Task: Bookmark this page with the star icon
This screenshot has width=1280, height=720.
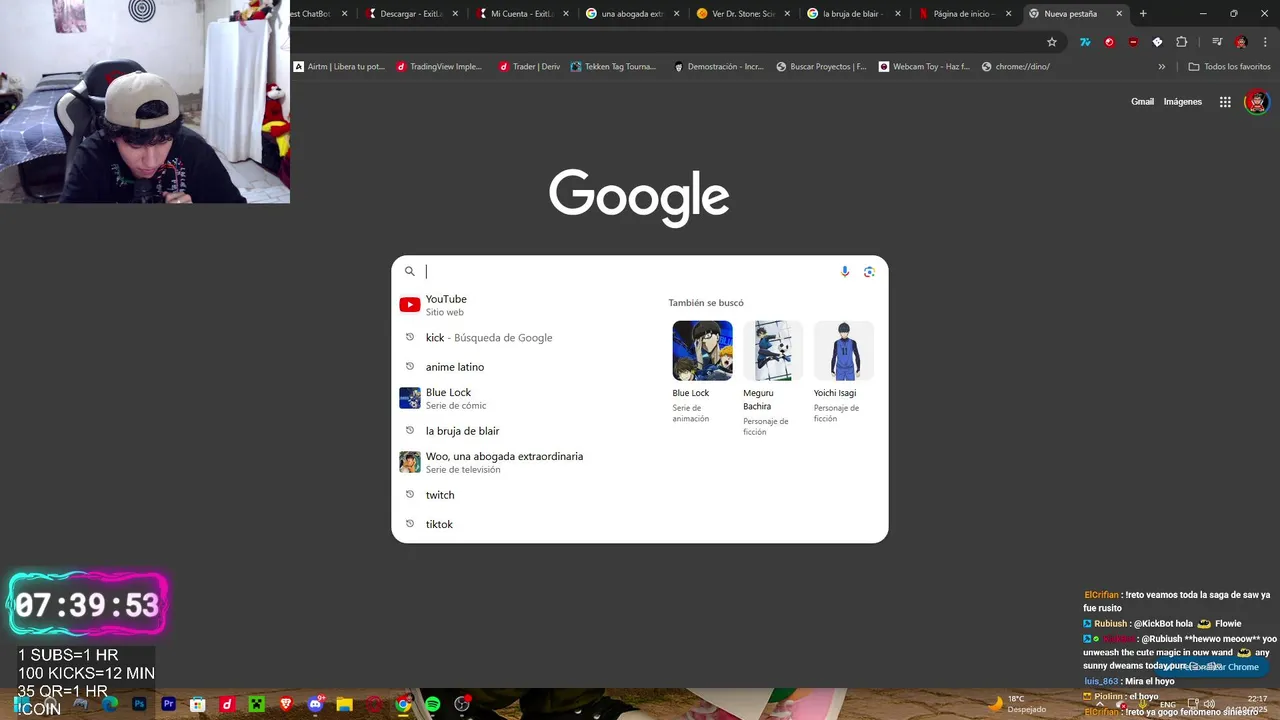Action: [1052, 42]
